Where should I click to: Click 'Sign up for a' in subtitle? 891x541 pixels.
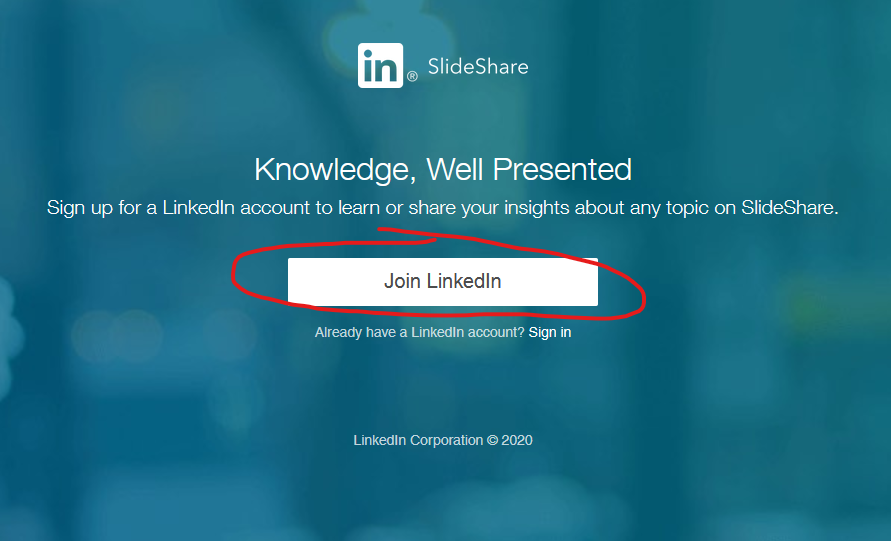pos(102,207)
